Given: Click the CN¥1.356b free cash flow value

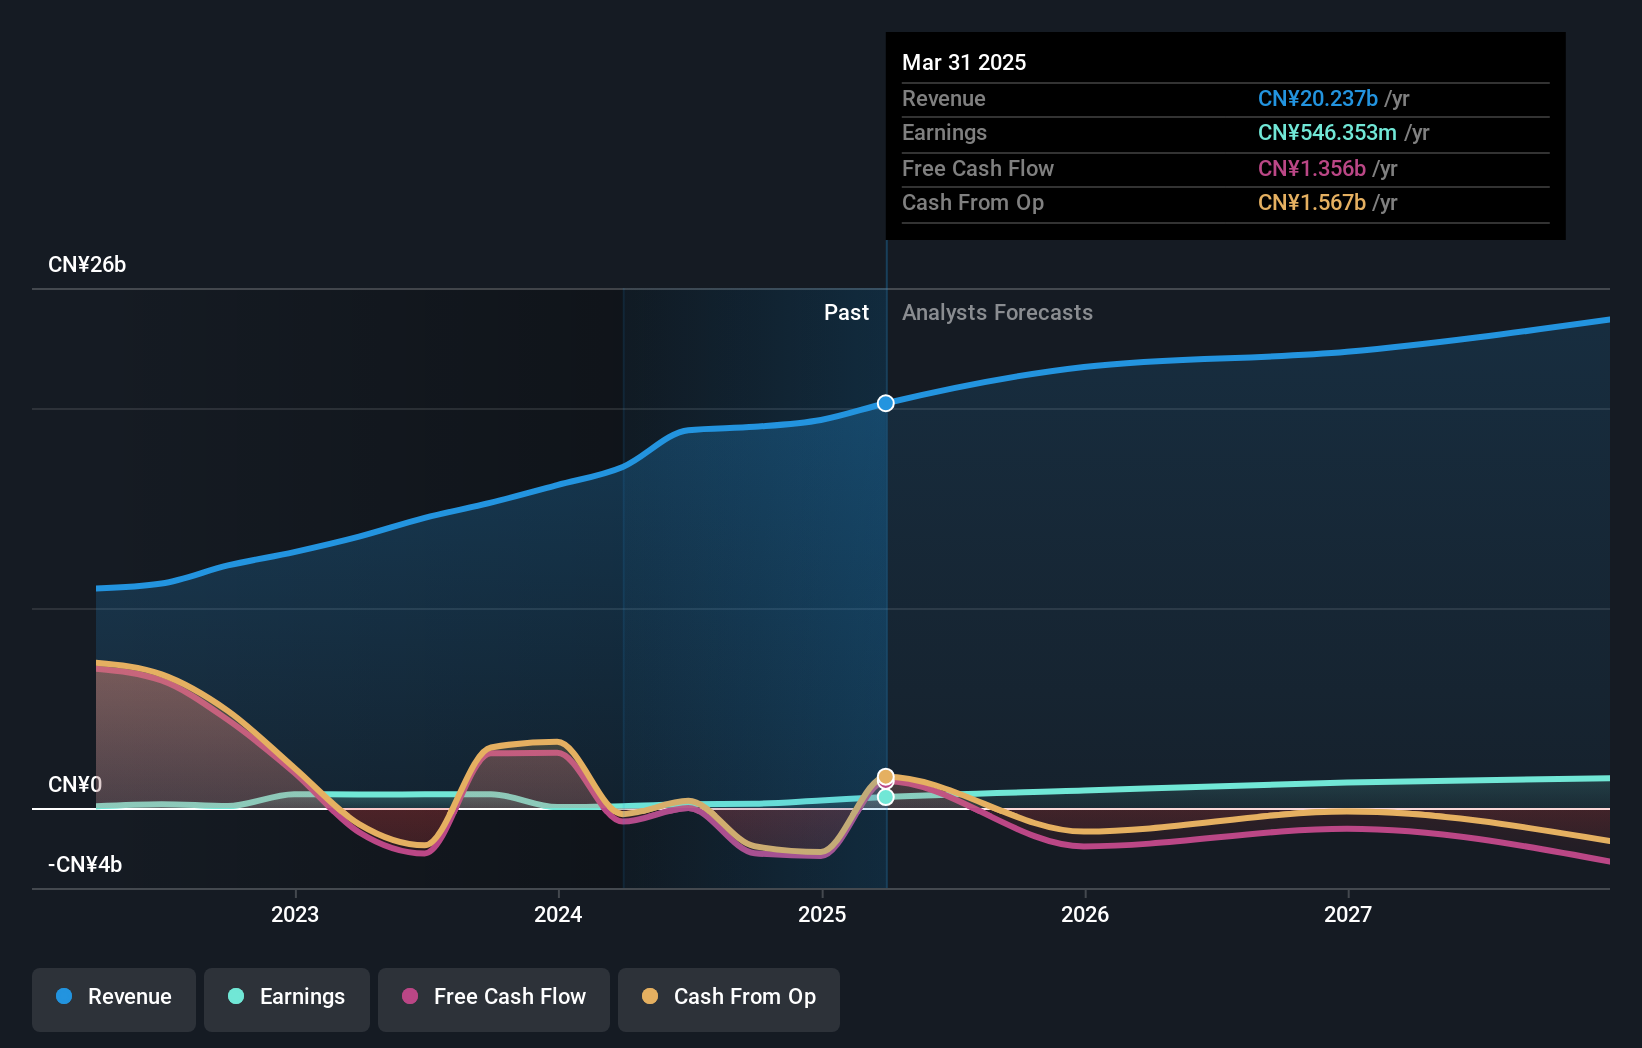Looking at the screenshot, I should 1312,169.
